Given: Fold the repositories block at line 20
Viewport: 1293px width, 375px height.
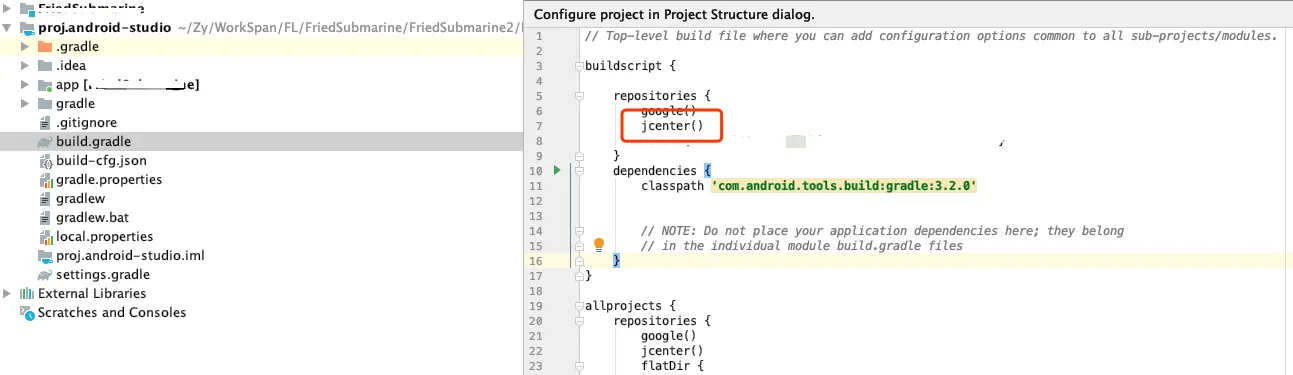Looking at the screenshot, I should click(x=578, y=321).
